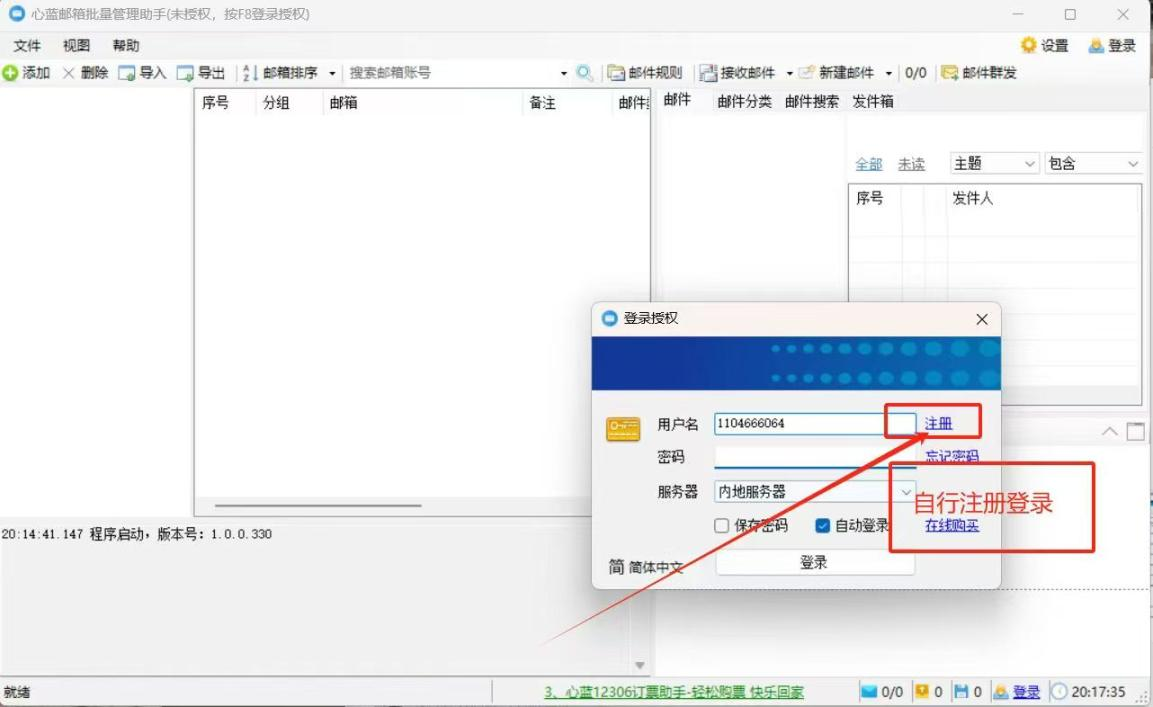Open the server (内地服务器) dropdown

(815, 491)
